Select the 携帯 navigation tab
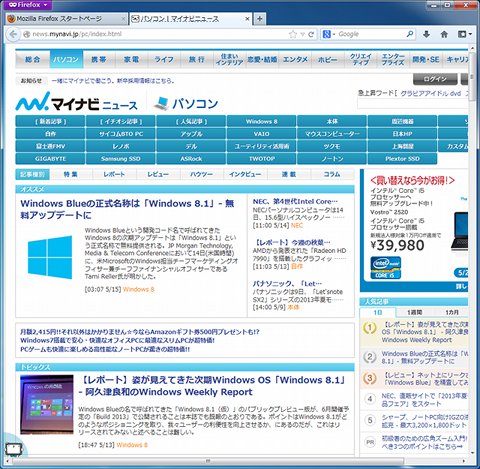 point(99,59)
